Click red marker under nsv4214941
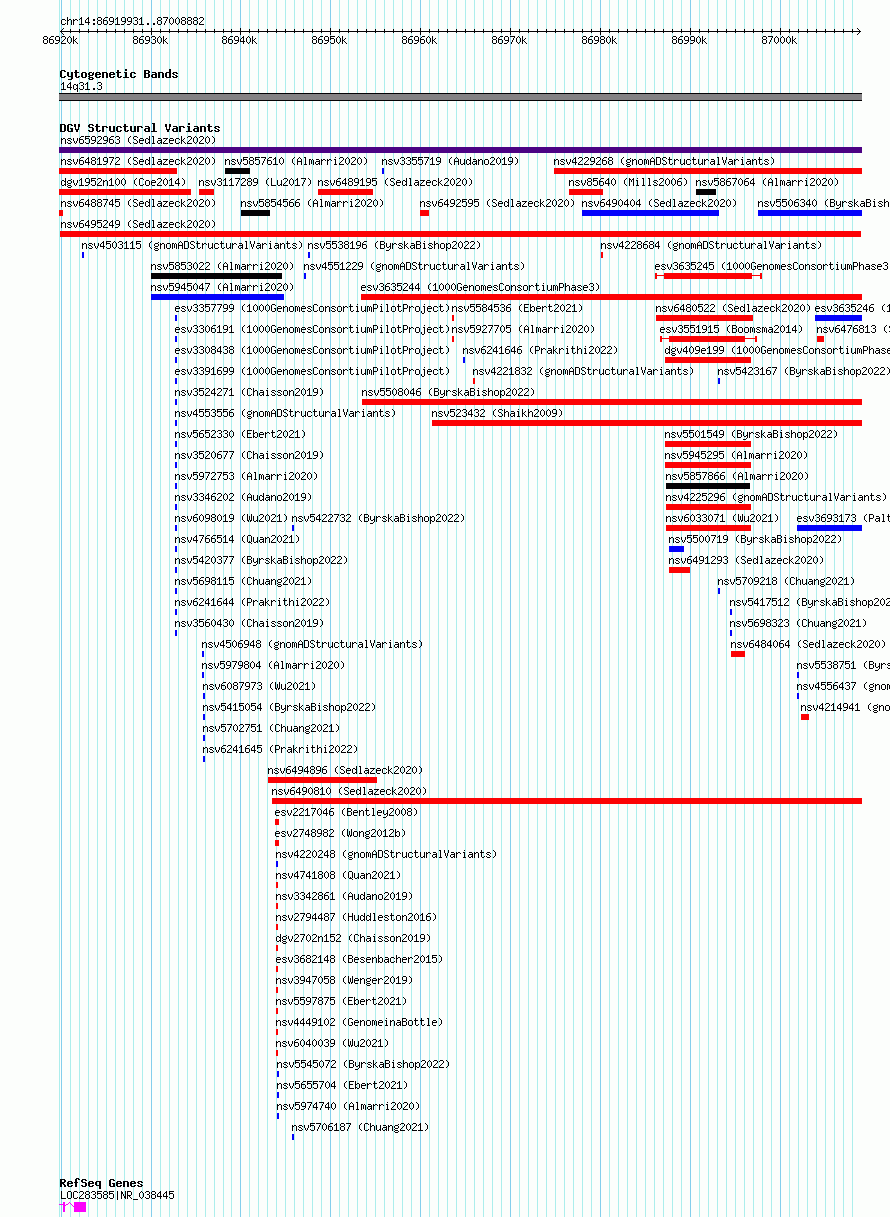Viewport: 890px width, 1217px height. pos(805,717)
